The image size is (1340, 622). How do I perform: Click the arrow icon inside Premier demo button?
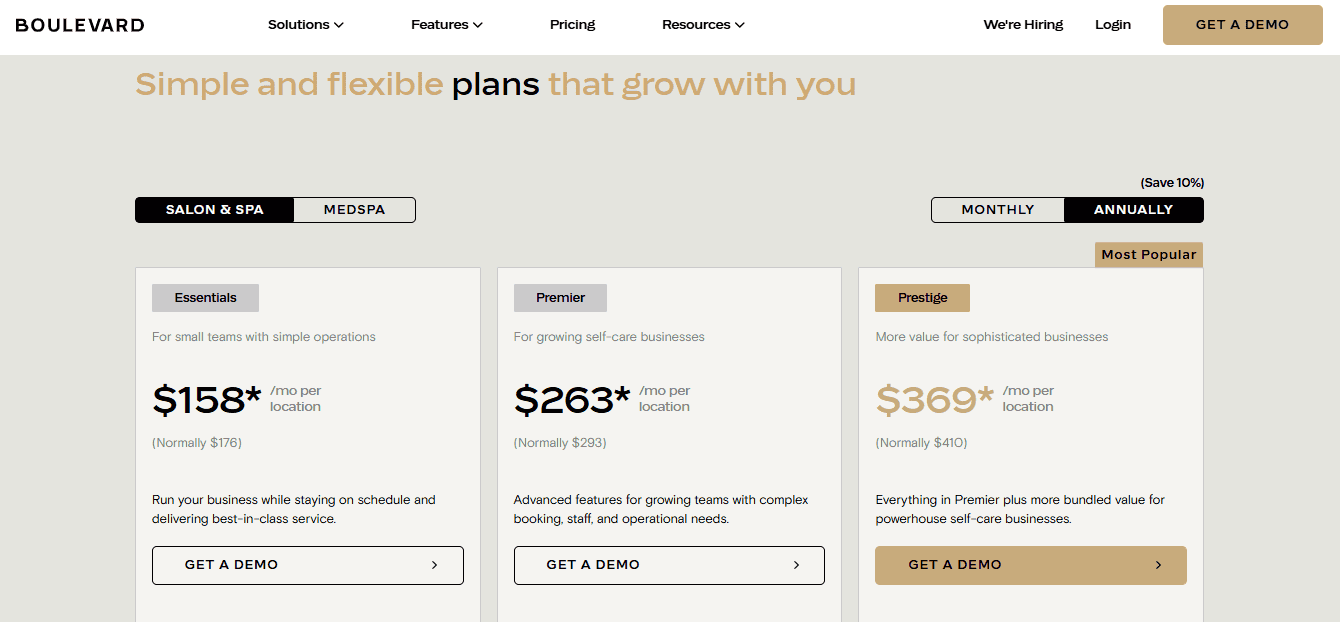tap(797, 565)
